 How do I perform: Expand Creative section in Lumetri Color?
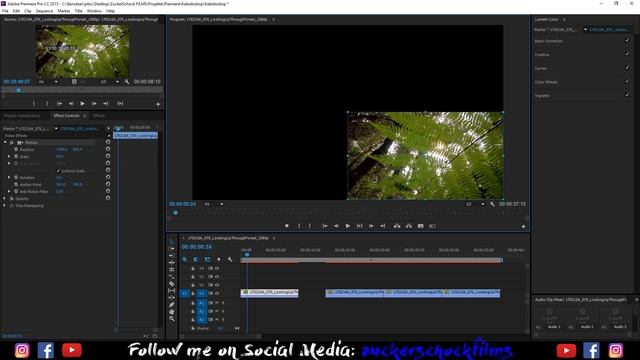[x=542, y=54]
